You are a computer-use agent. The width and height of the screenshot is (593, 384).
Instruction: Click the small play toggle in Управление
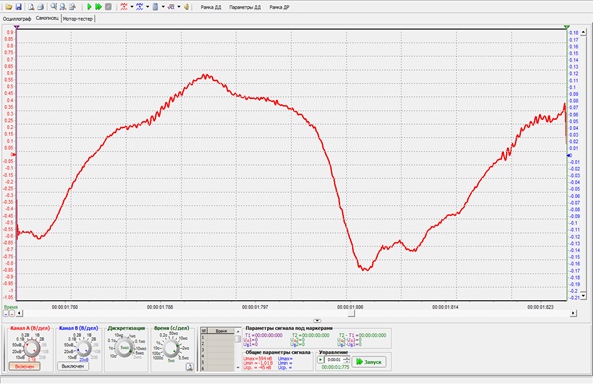click(x=321, y=360)
